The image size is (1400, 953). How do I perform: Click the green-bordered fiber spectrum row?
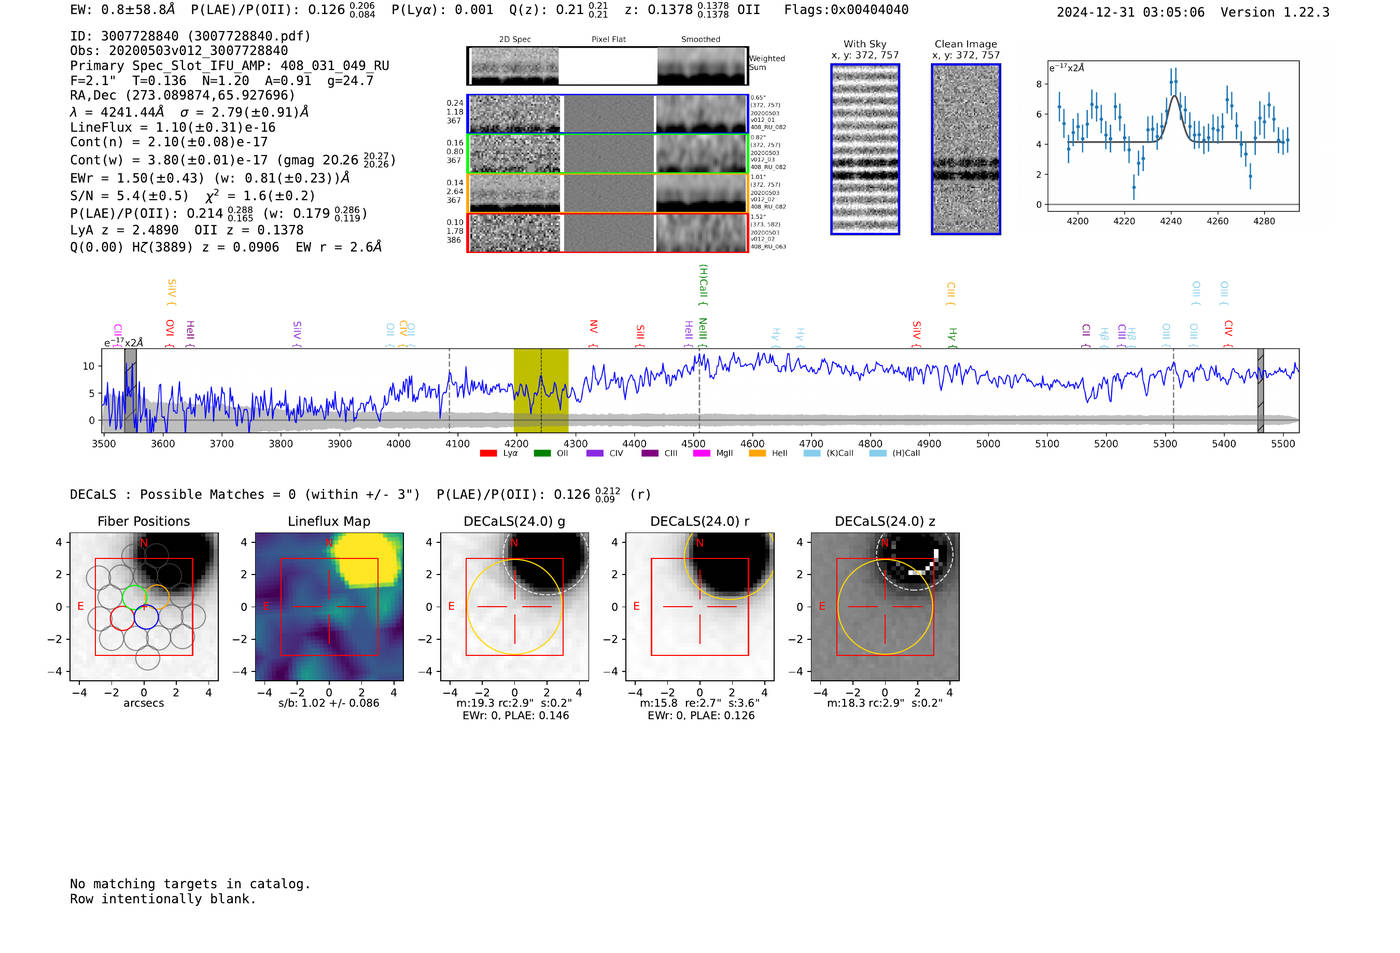pos(608,154)
